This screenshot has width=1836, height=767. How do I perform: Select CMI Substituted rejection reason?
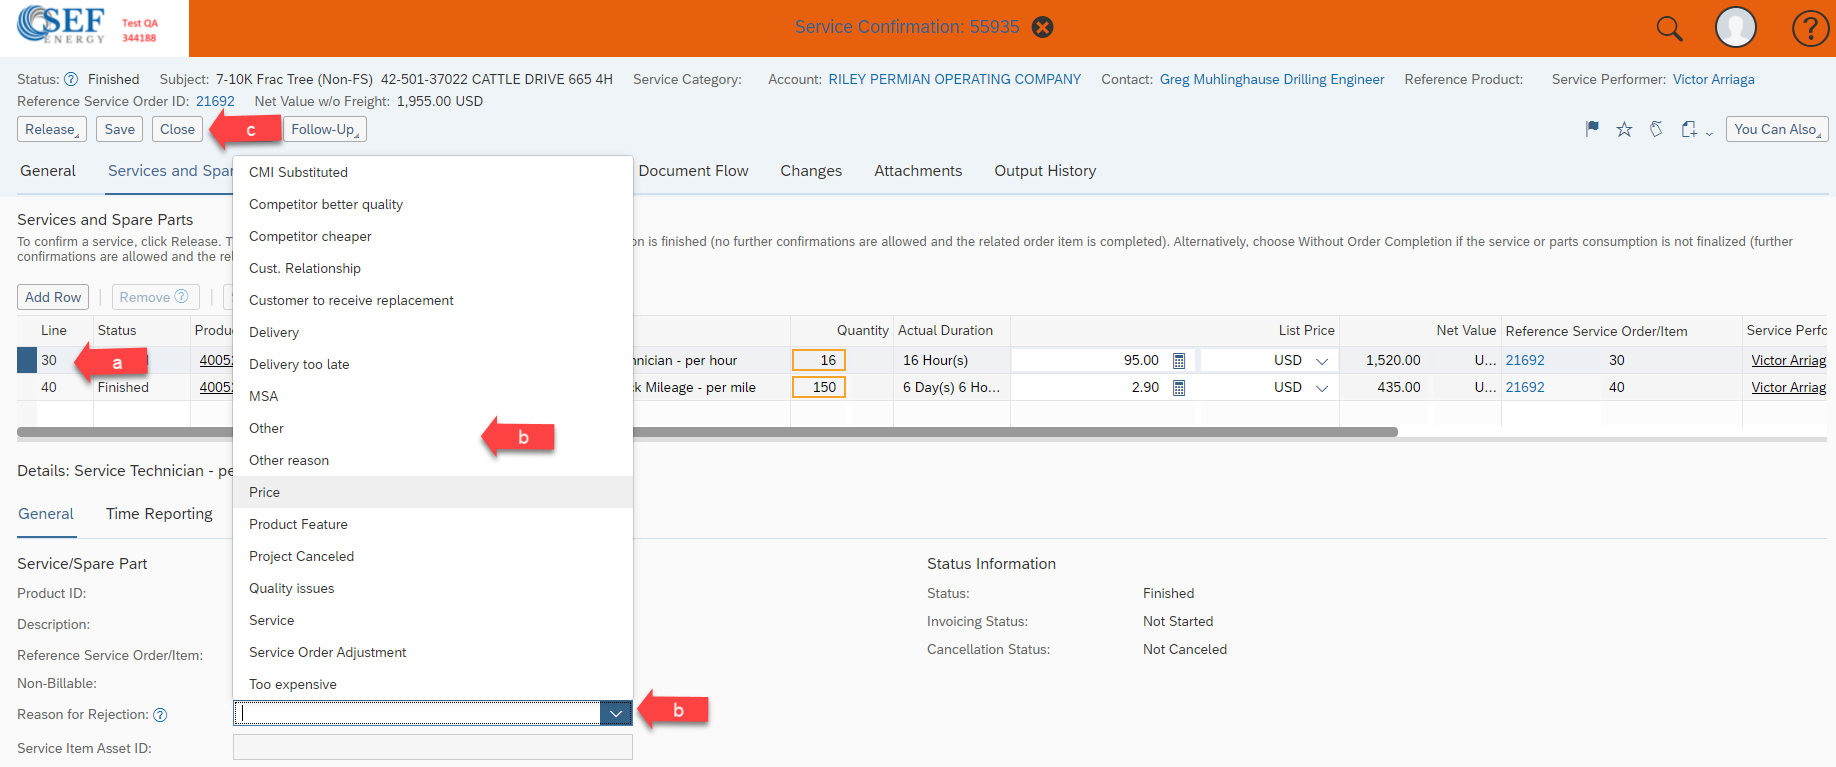(433, 172)
